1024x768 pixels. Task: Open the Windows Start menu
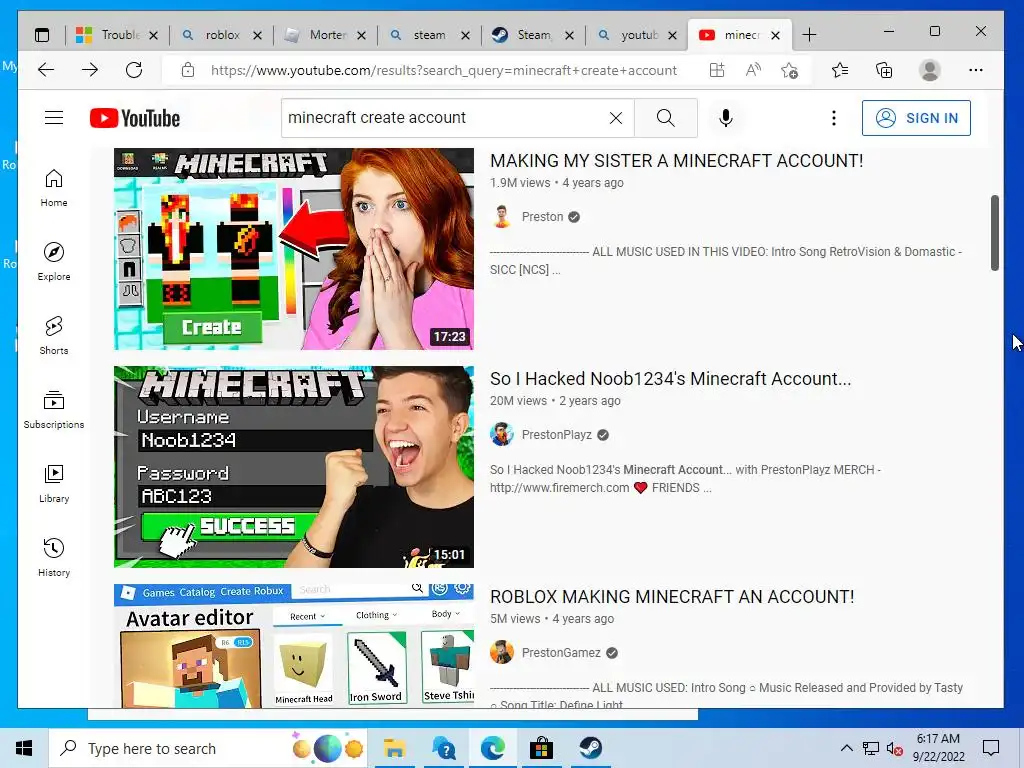click(24, 748)
